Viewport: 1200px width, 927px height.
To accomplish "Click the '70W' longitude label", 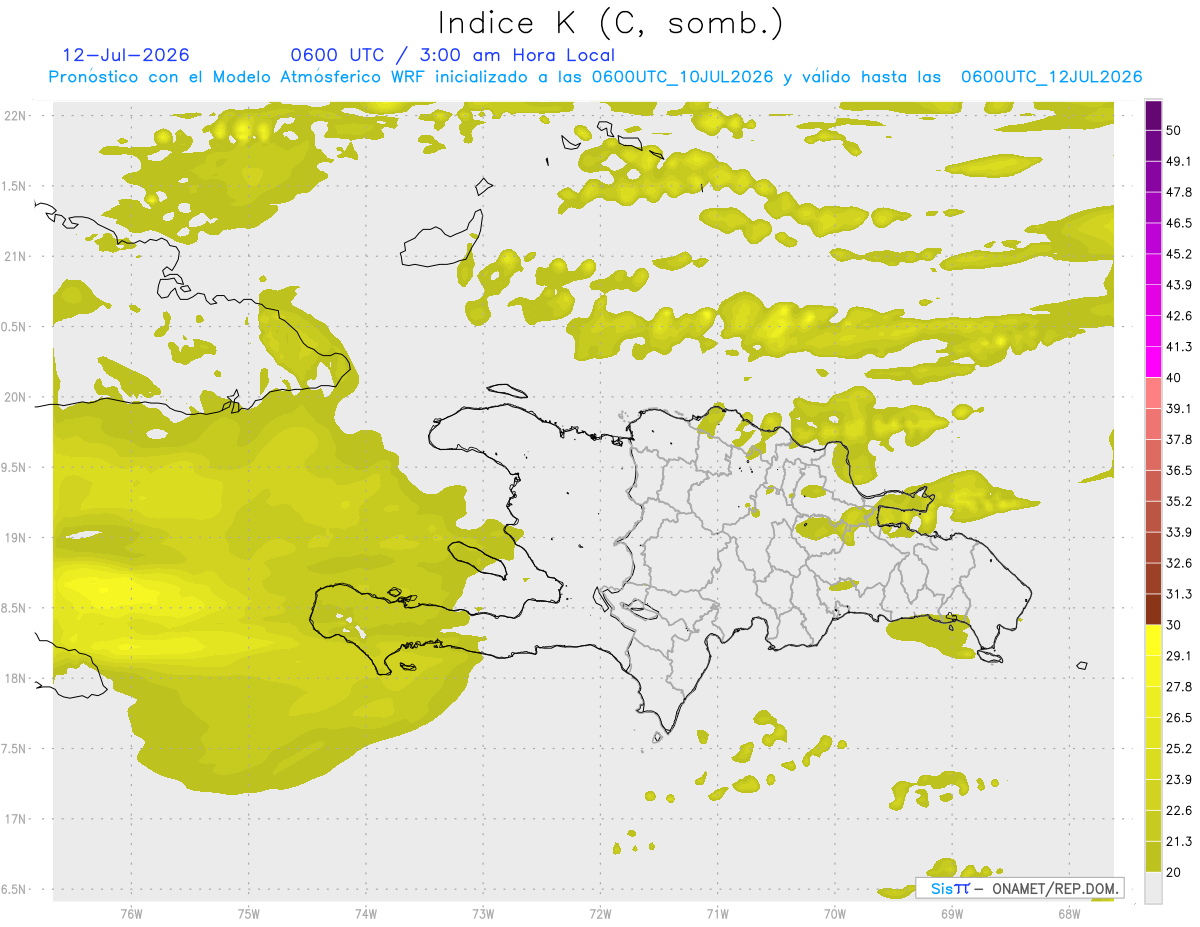I will coord(835,914).
